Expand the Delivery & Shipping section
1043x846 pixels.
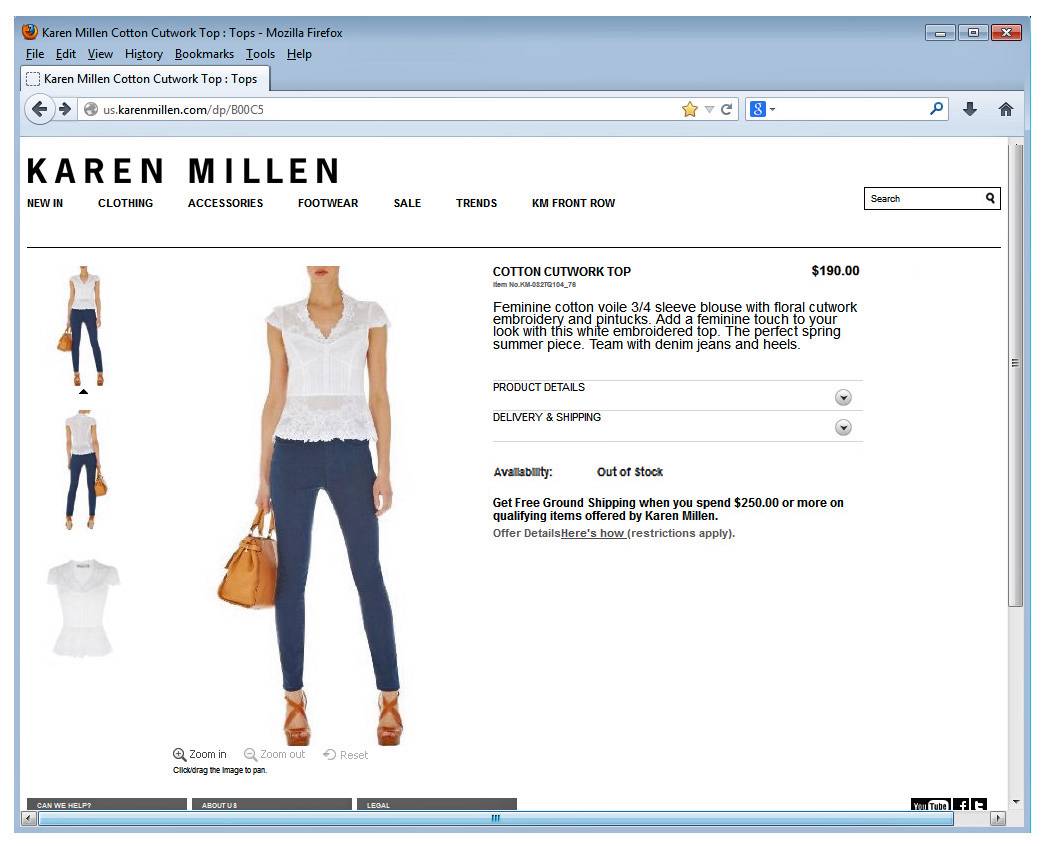point(843,427)
